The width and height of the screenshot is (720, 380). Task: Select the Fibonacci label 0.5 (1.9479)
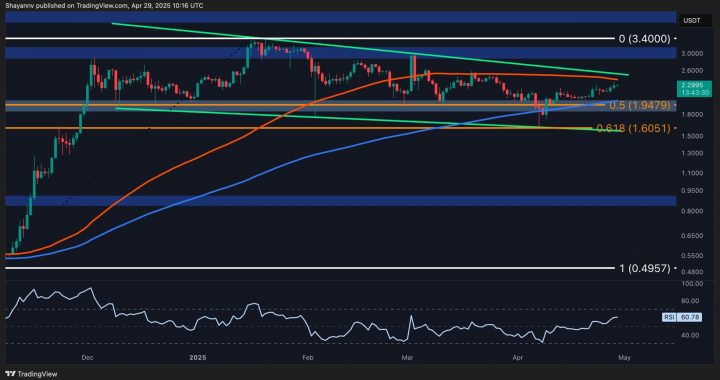641,105
